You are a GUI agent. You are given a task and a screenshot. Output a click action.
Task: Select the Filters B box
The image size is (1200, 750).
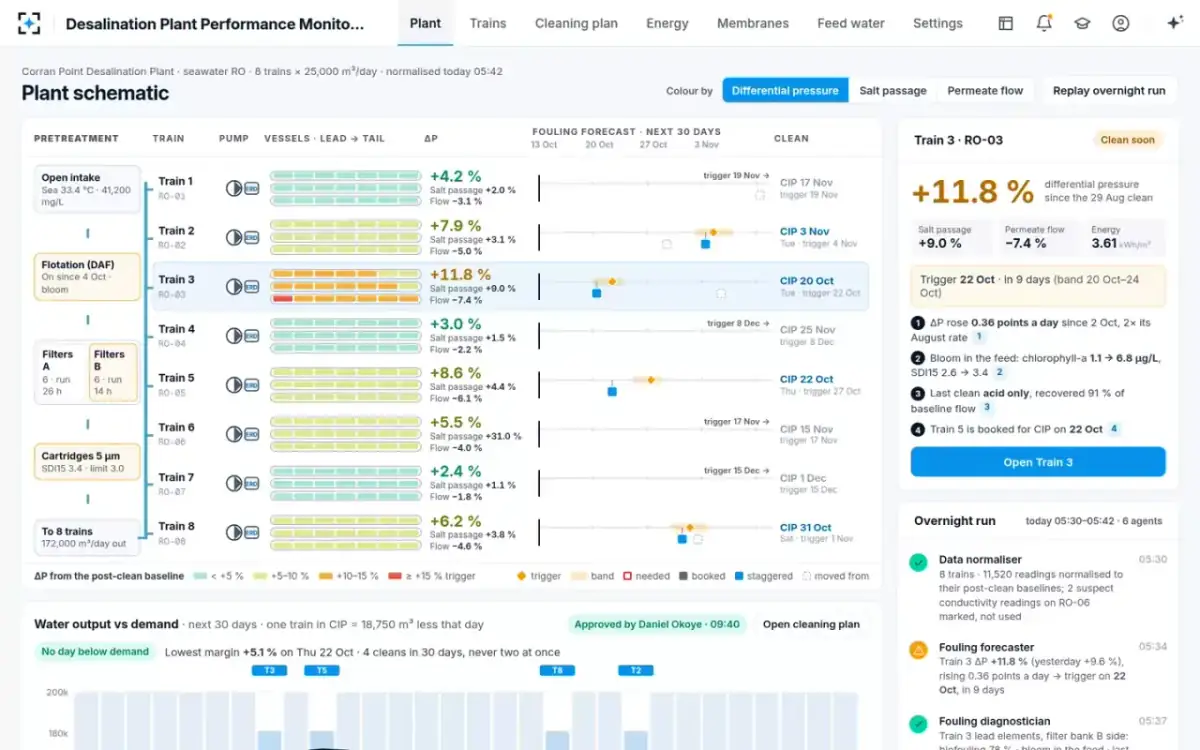113,373
